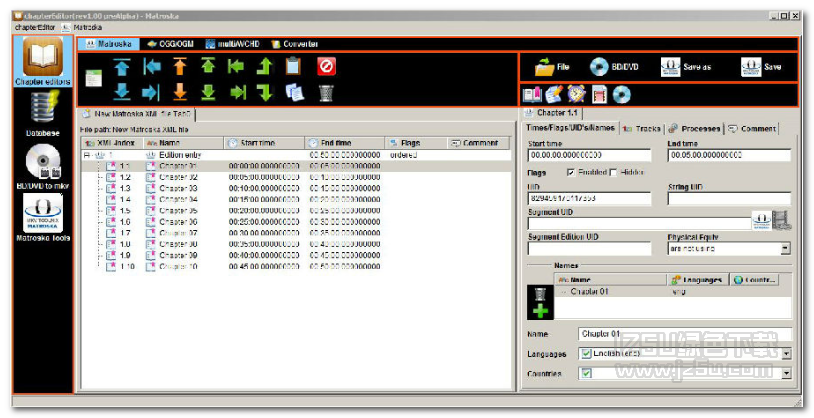Toggle the Countries checkbox

587,373
